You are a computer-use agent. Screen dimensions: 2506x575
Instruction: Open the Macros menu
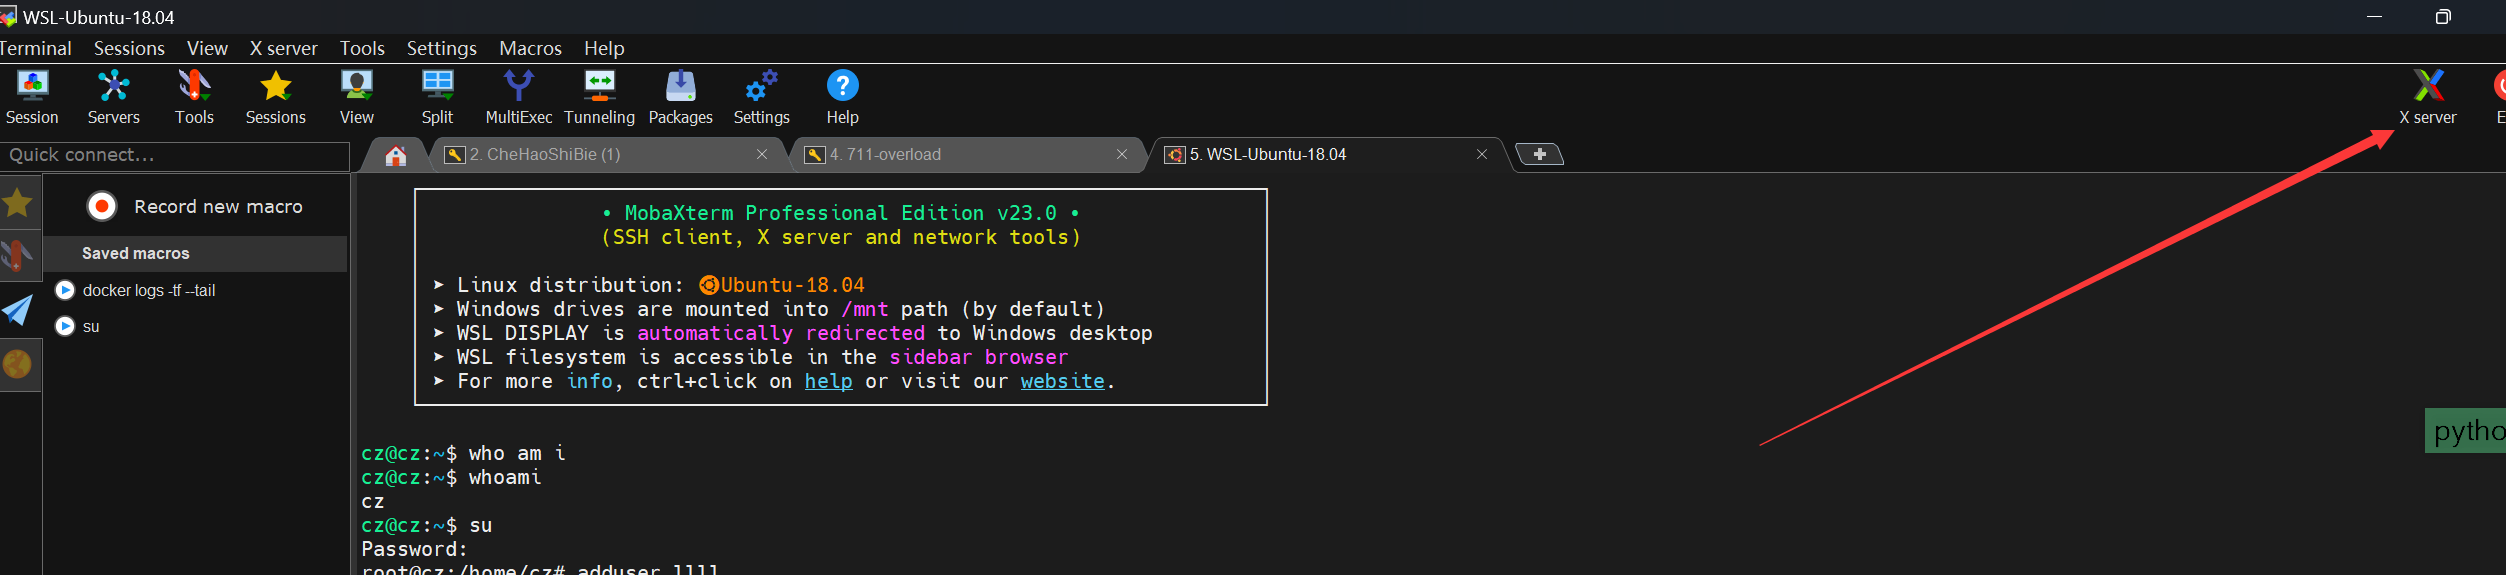click(x=530, y=48)
